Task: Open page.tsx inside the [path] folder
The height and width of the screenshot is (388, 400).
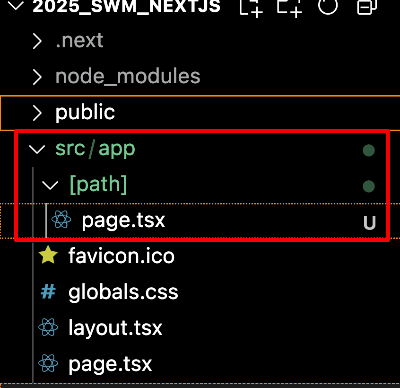Action: pos(123,221)
